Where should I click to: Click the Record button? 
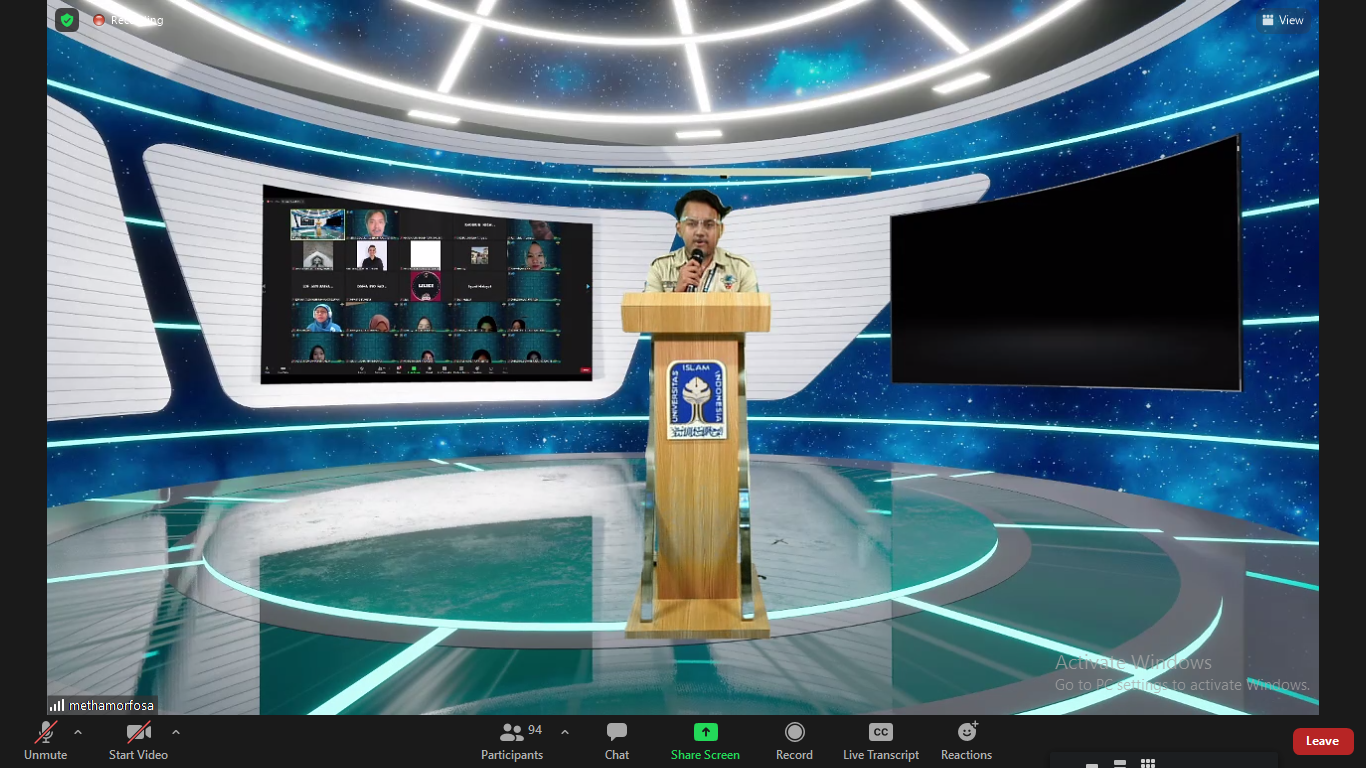[794, 741]
